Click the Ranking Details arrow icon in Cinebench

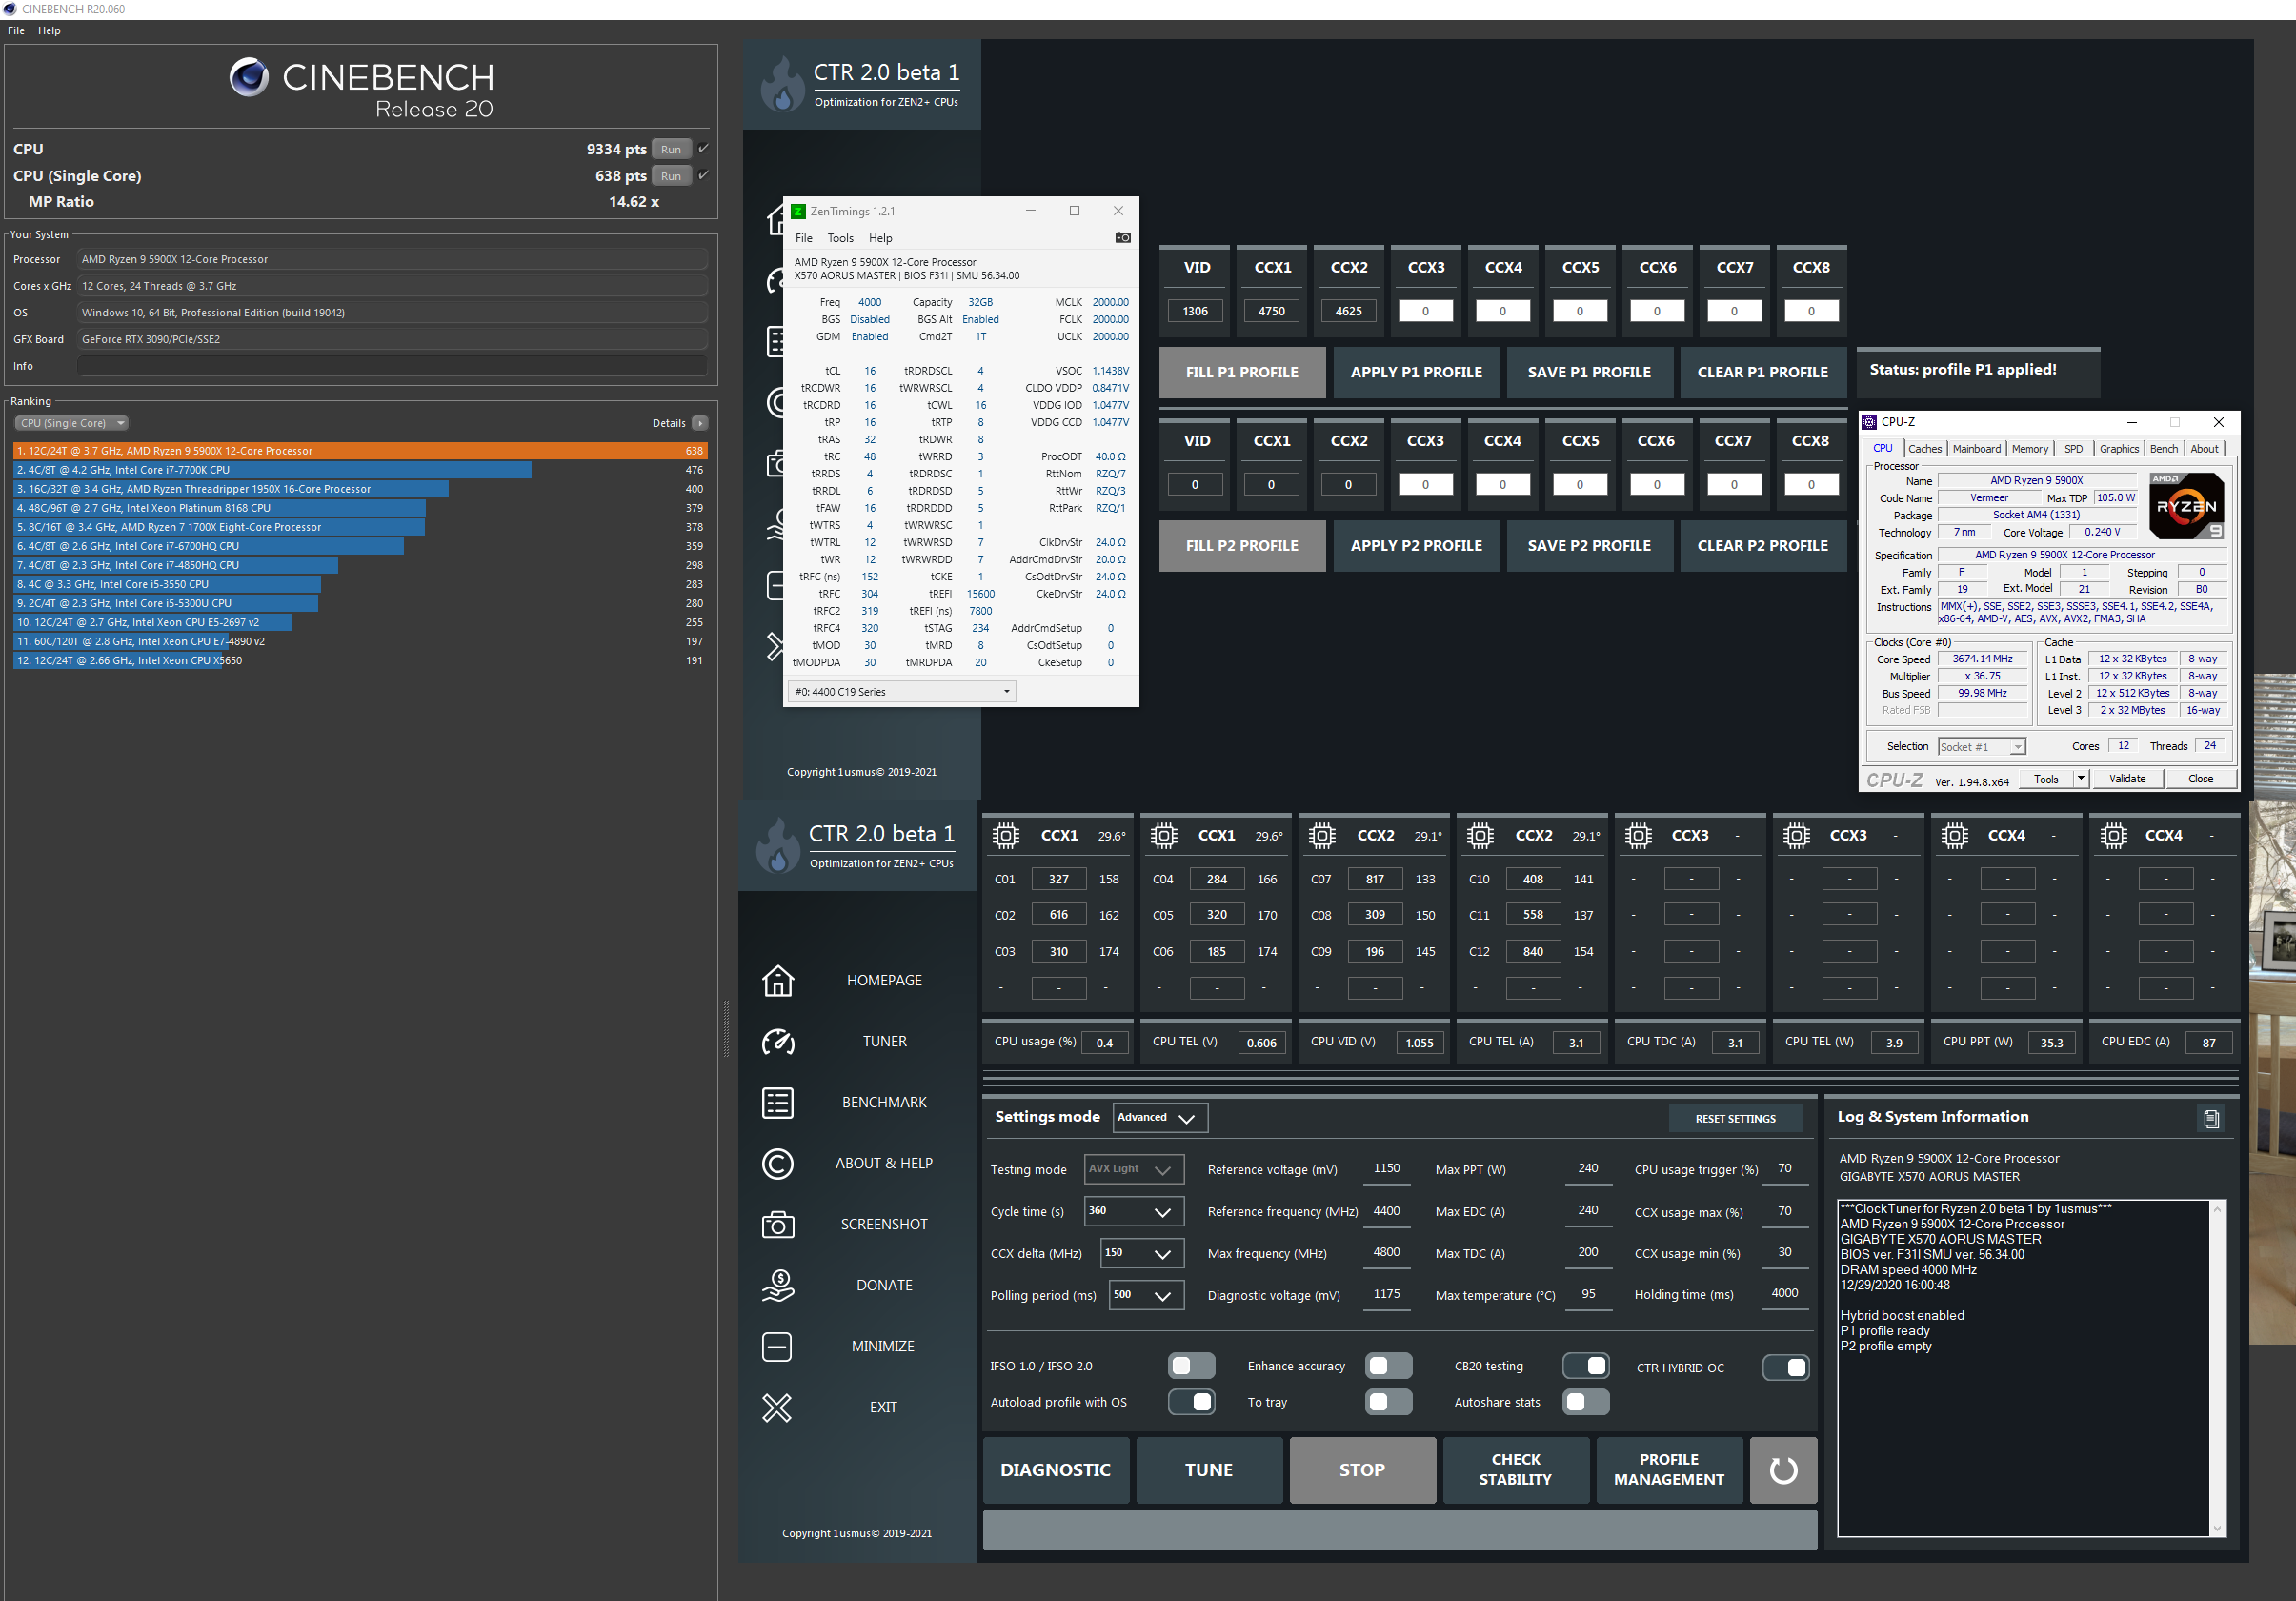coord(700,423)
